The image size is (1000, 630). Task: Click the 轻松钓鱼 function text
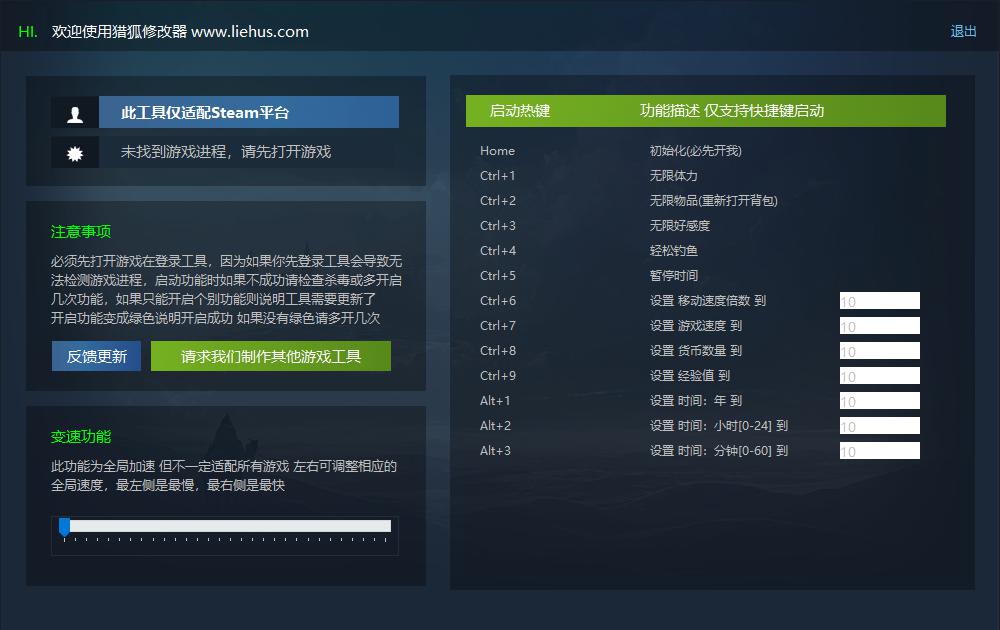(x=673, y=251)
